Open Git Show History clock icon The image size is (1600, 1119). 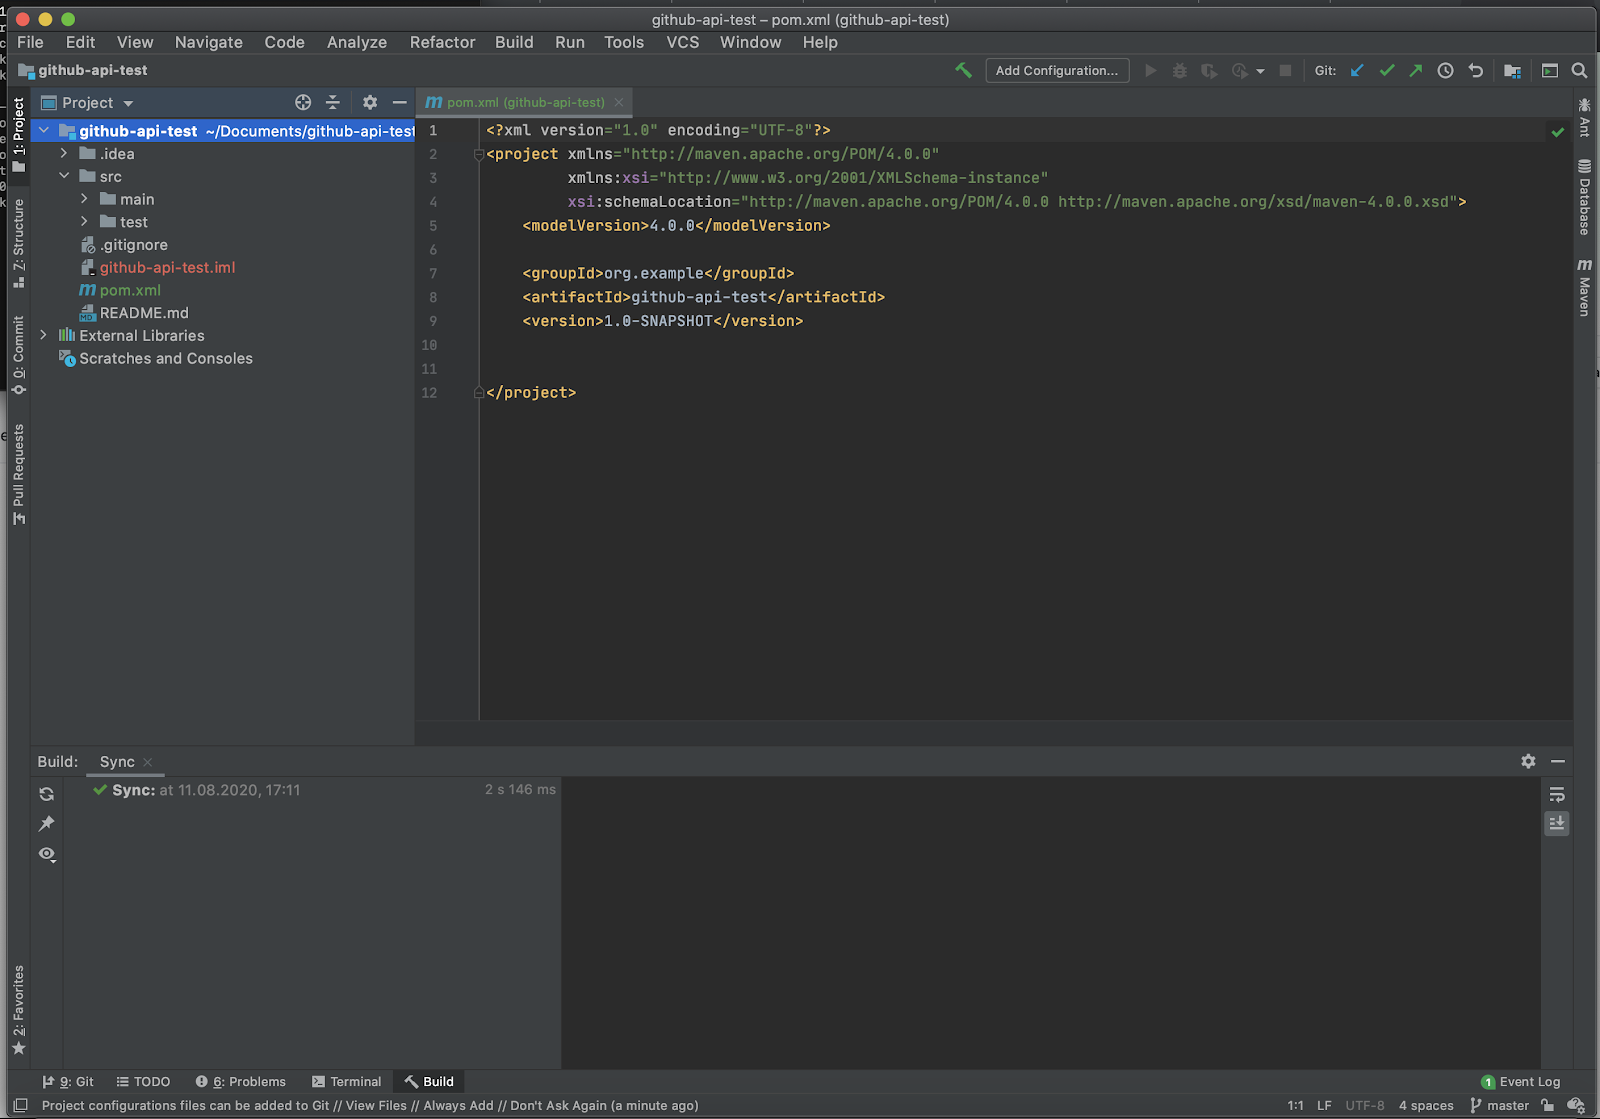pos(1445,70)
